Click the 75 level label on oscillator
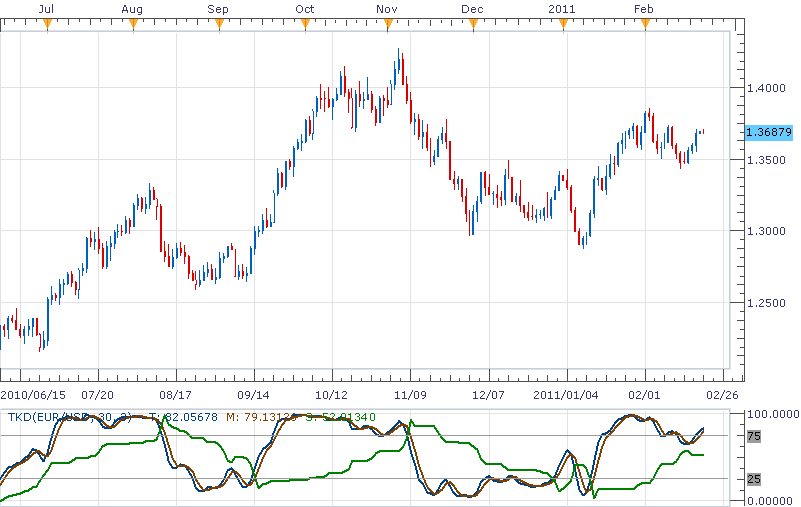 tap(753, 436)
